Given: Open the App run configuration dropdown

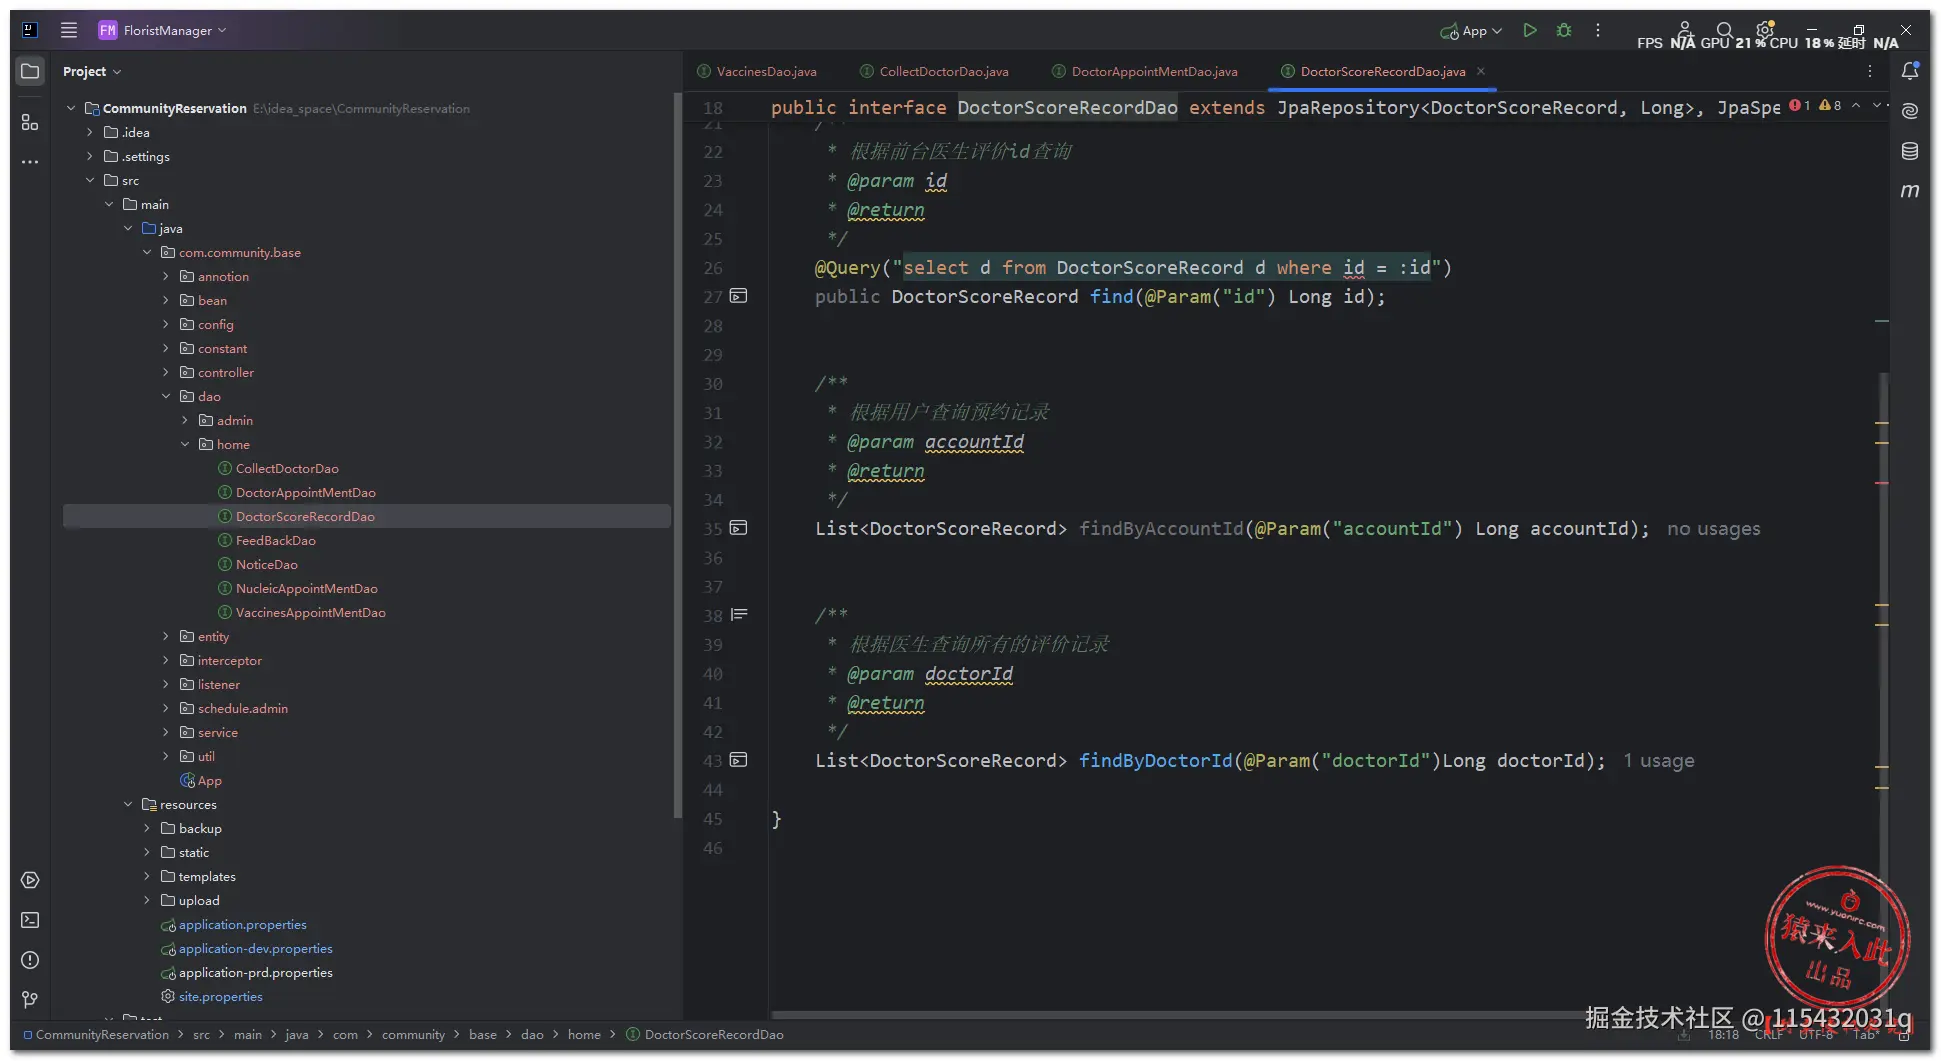Looking at the screenshot, I should [x=1471, y=31].
